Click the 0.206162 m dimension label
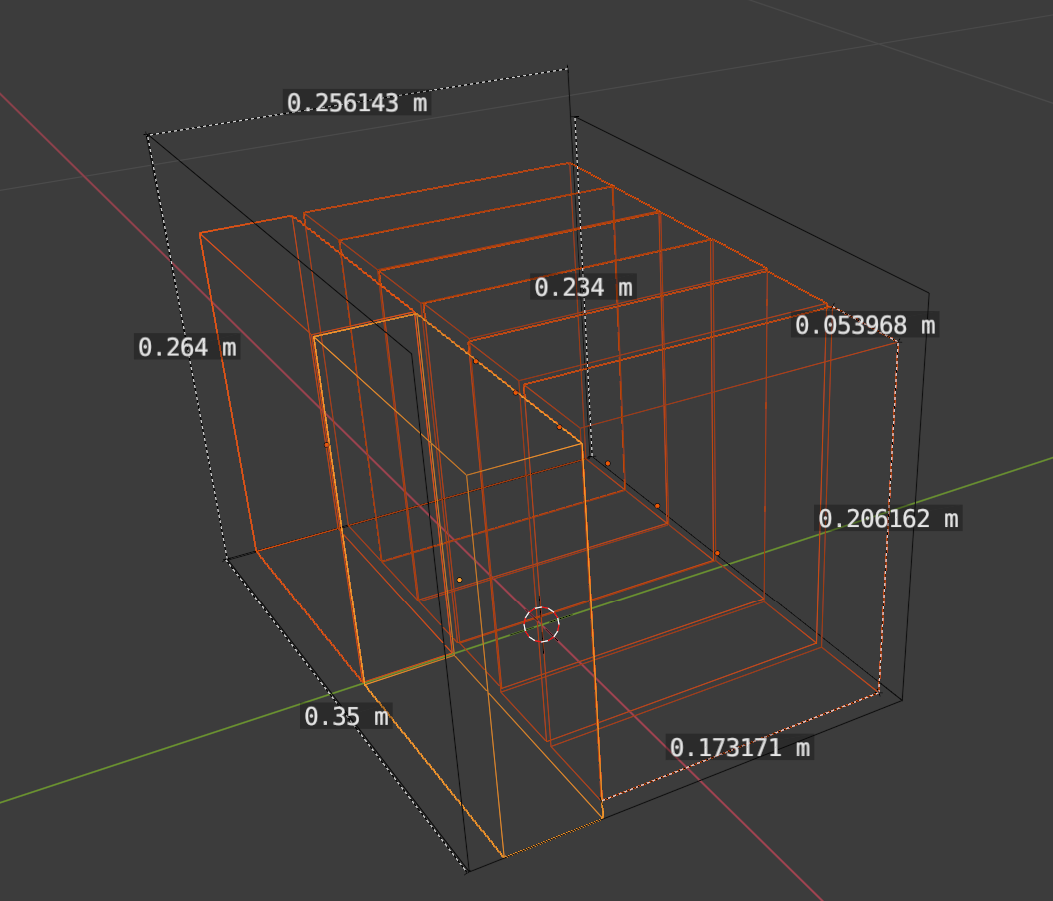 888,519
